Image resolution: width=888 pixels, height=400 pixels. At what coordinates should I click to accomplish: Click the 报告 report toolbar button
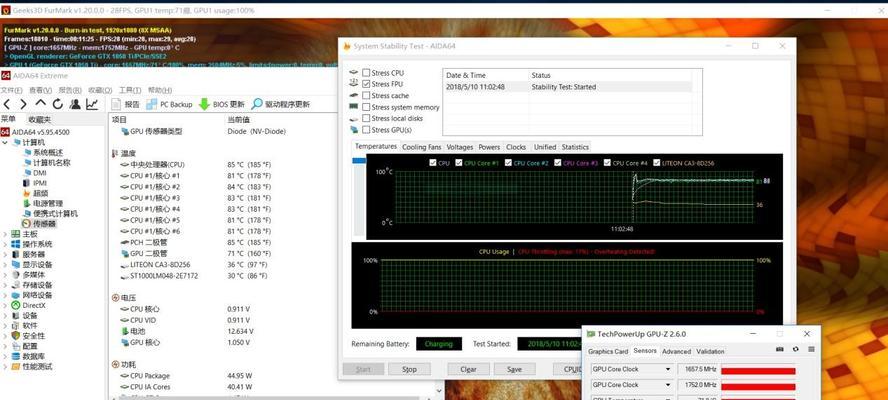click(125, 104)
